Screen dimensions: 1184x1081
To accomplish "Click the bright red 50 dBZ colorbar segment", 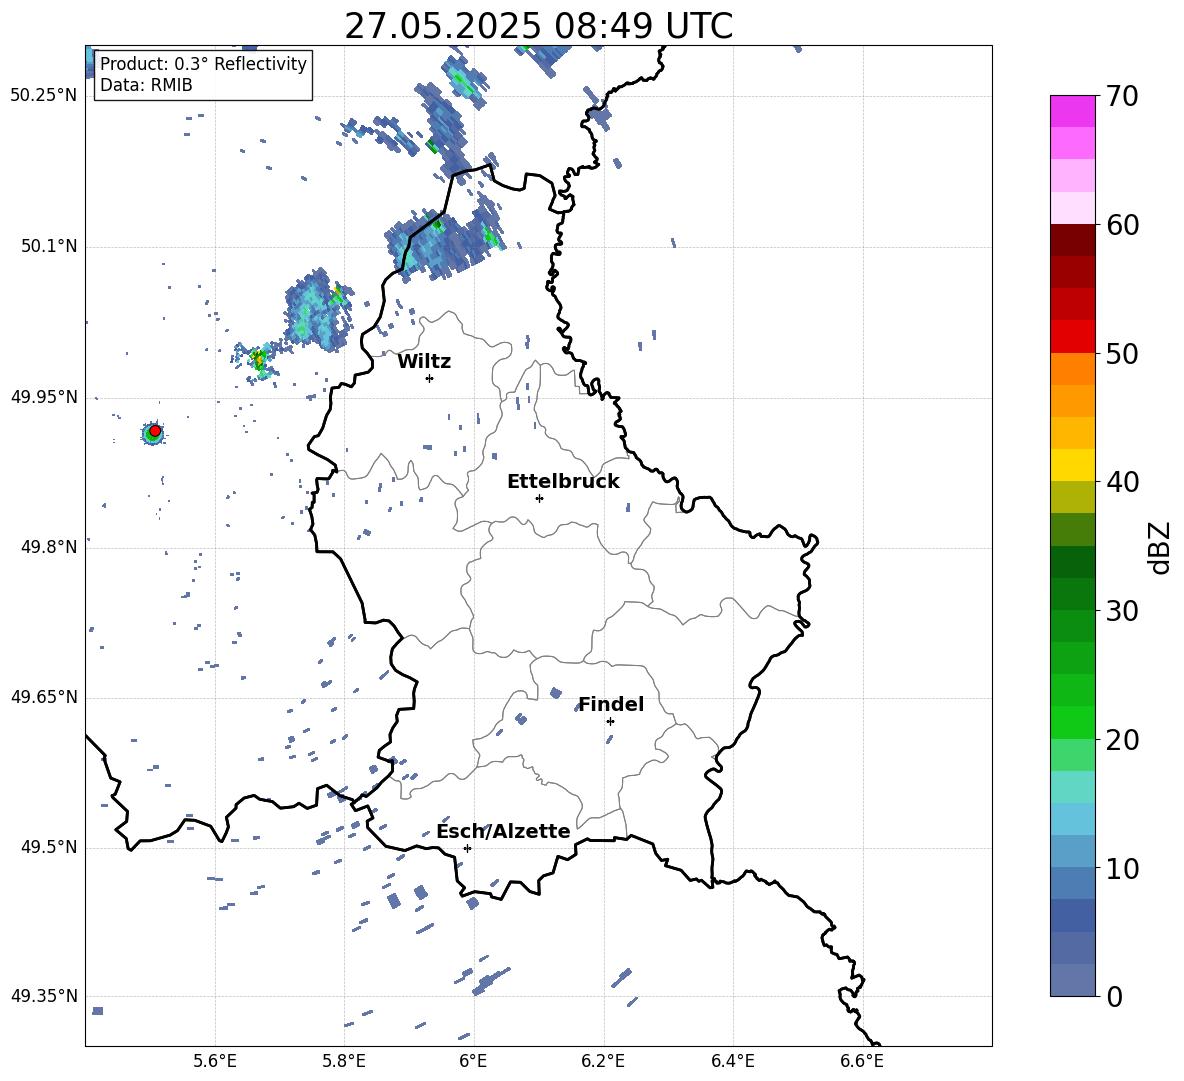I will pos(1073,337).
